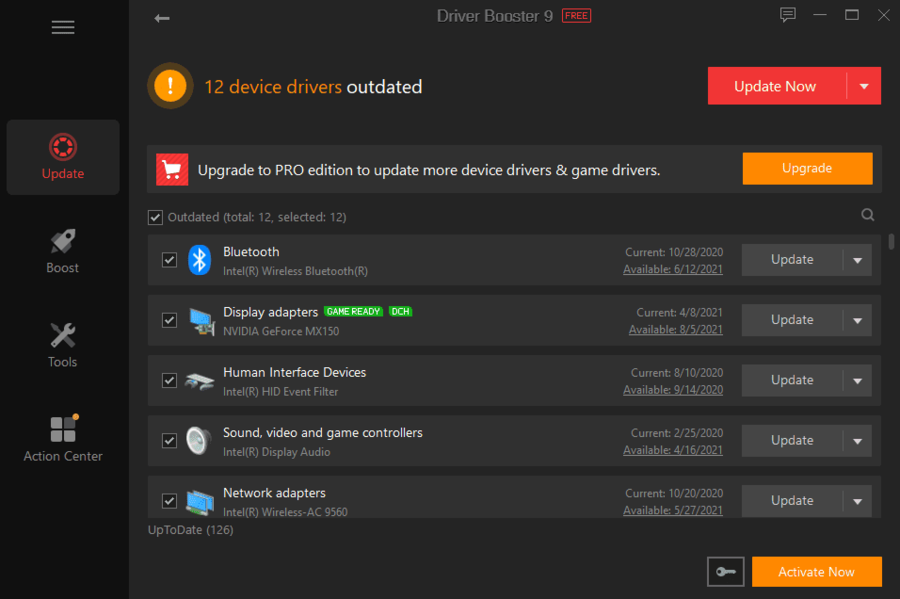Click the red Update Now button
This screenshot has width=900, height=599.
pos(777,86)
